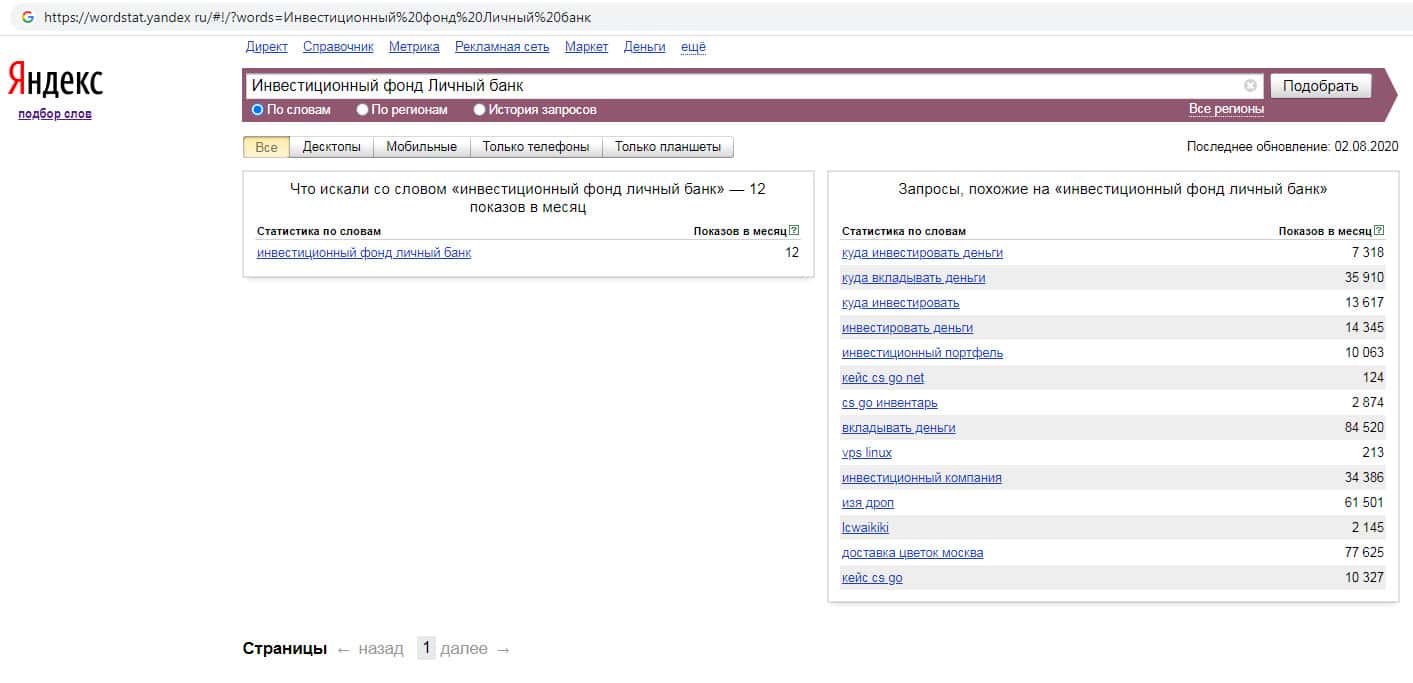Click the 'инвестиционный портфель' query link
Viewport: 1413px width, 683px height.
(x=922, y=353)
